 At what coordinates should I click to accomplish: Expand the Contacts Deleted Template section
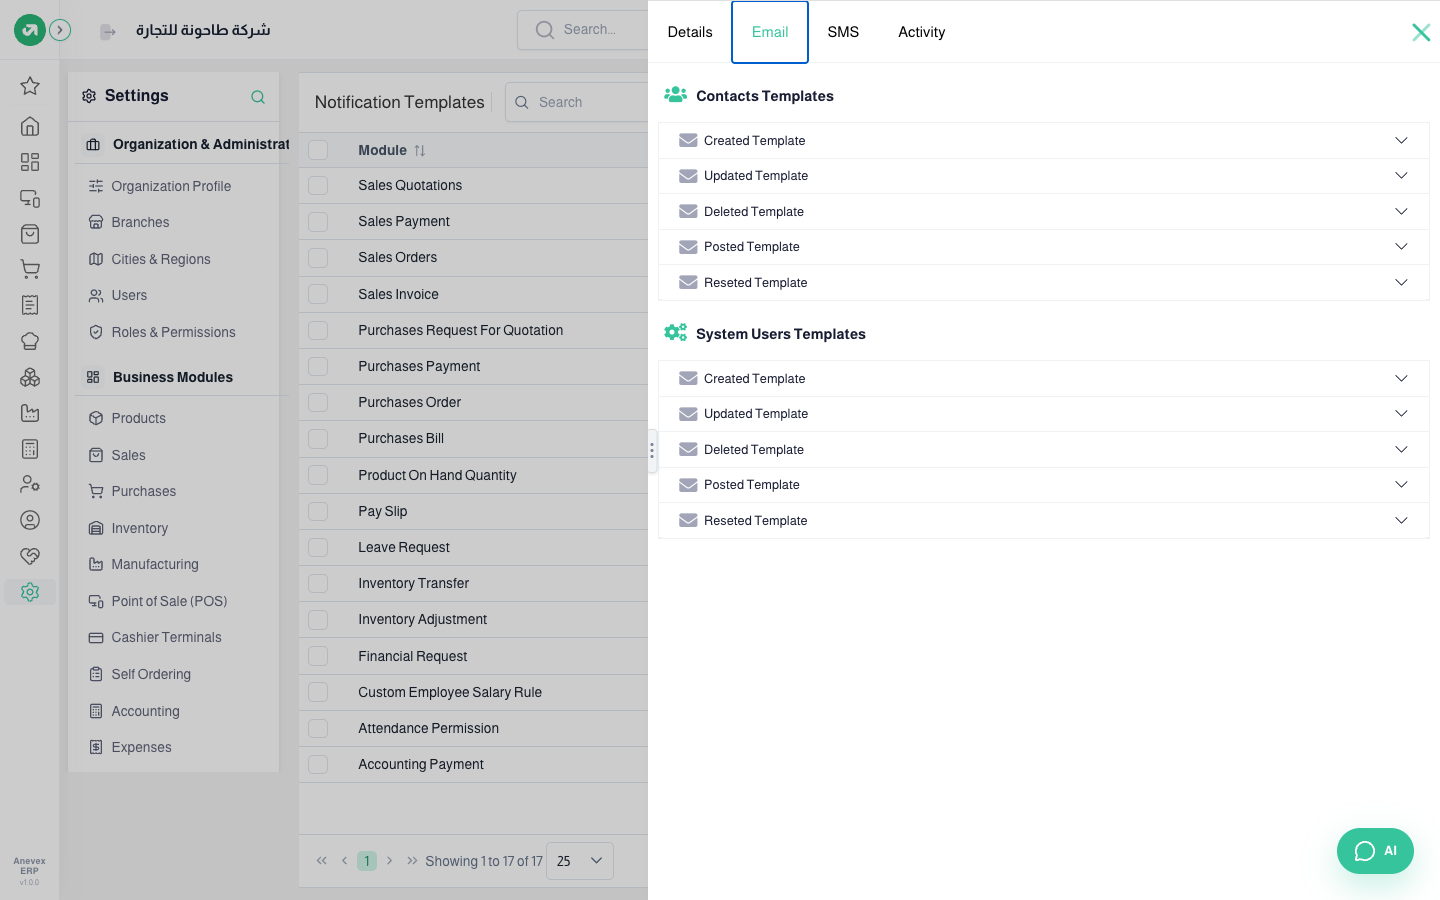pos(1043,211)
